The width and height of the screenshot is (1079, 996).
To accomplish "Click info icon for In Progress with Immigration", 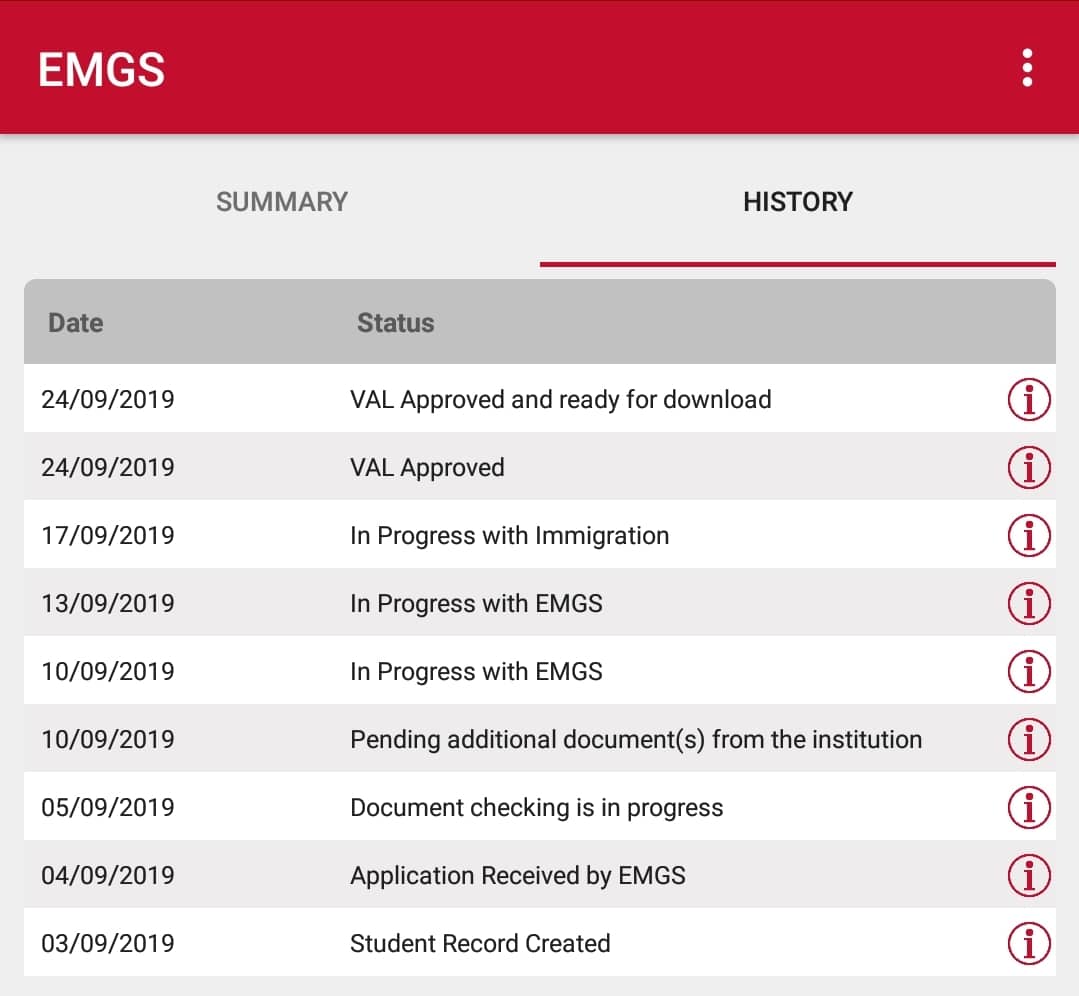I will [1028, 535].
